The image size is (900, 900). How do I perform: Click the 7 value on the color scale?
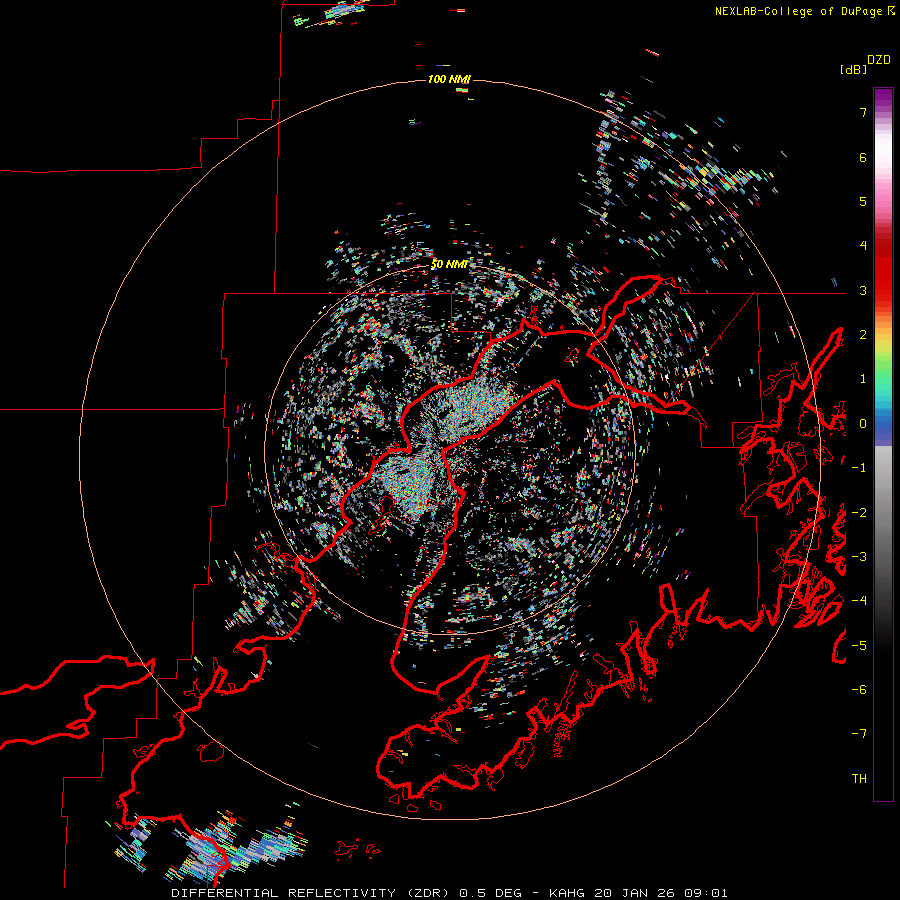(863, 112)
